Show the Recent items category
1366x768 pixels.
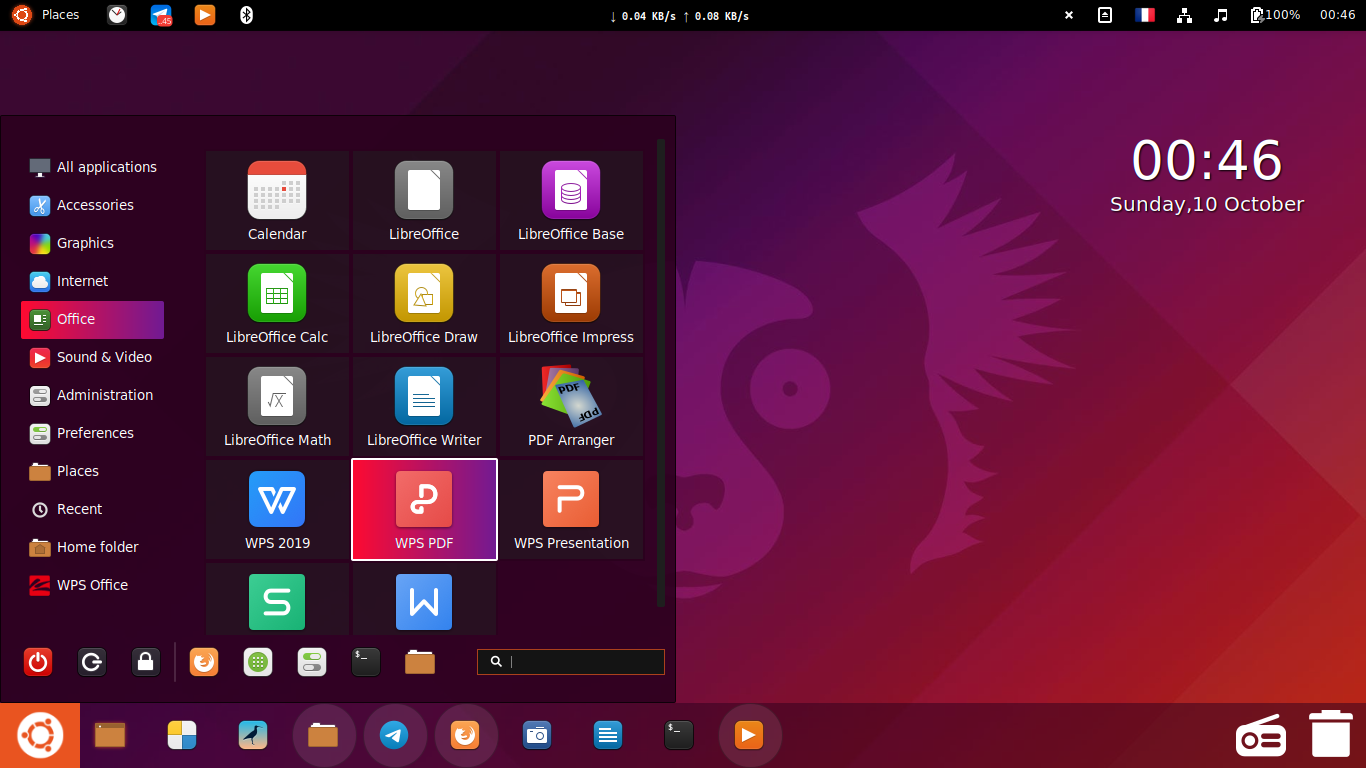[x=92, y=509]
